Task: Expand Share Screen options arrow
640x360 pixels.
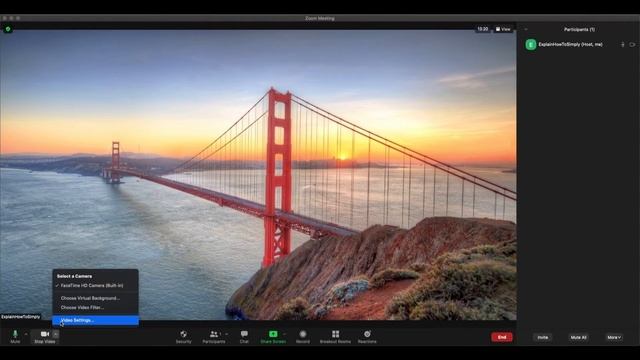Action: coord(284,334)
